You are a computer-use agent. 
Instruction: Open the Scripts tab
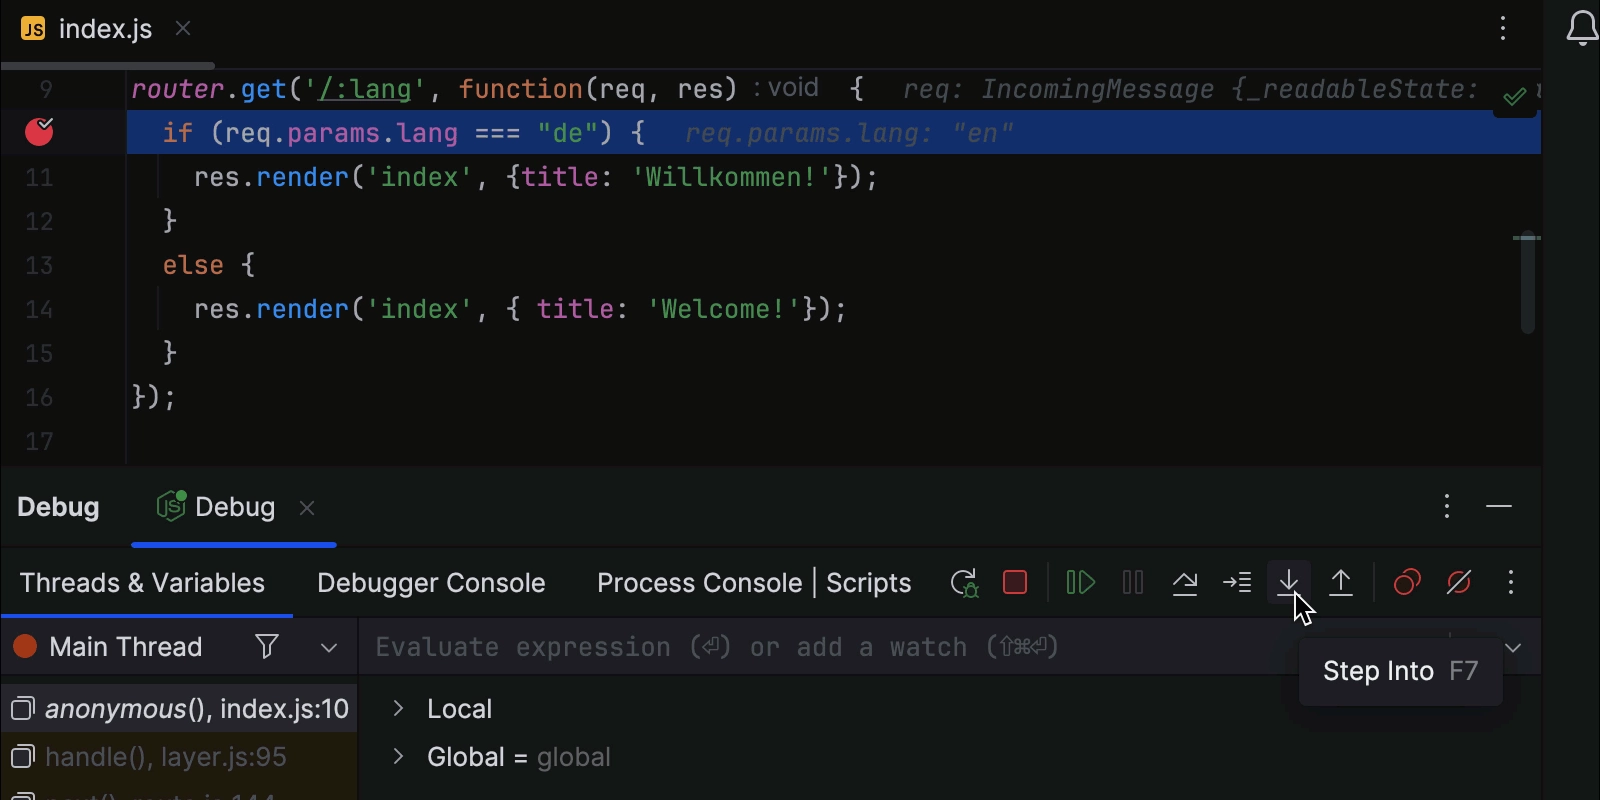coord(868,583)
